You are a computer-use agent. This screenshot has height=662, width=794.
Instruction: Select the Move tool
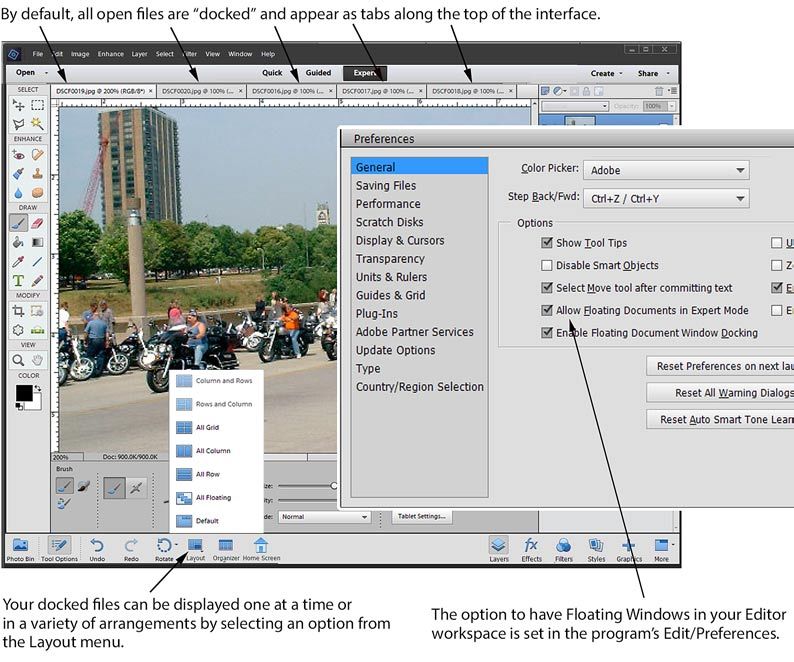pyautogui.click(x=18, y=105)
